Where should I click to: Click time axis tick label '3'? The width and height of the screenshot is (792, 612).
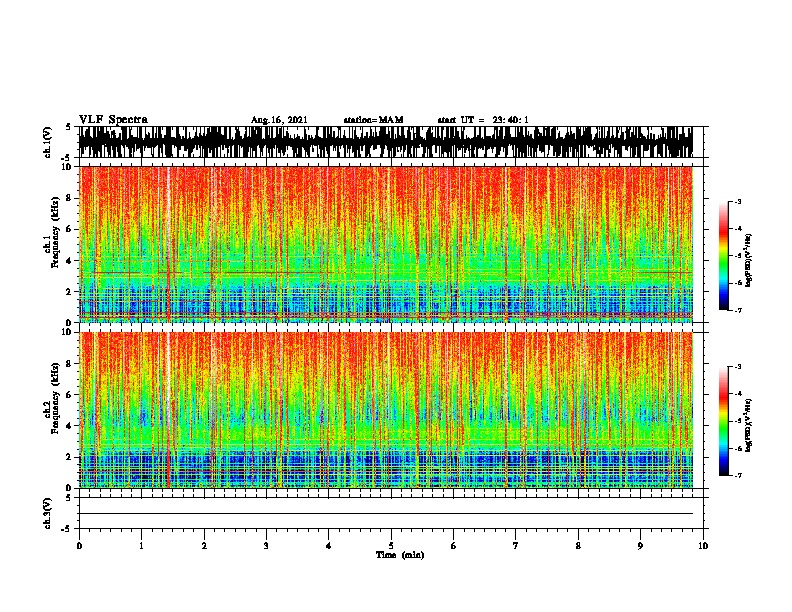pos(266,546)
